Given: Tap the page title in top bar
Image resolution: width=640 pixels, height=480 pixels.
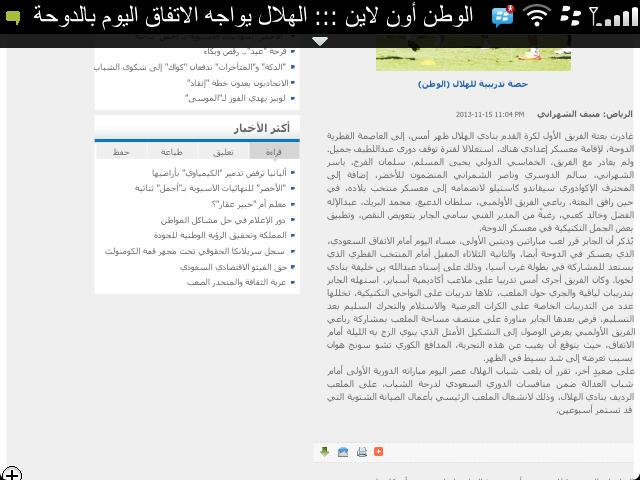Looking at the screenshot, I should click(x=253, y=16).
